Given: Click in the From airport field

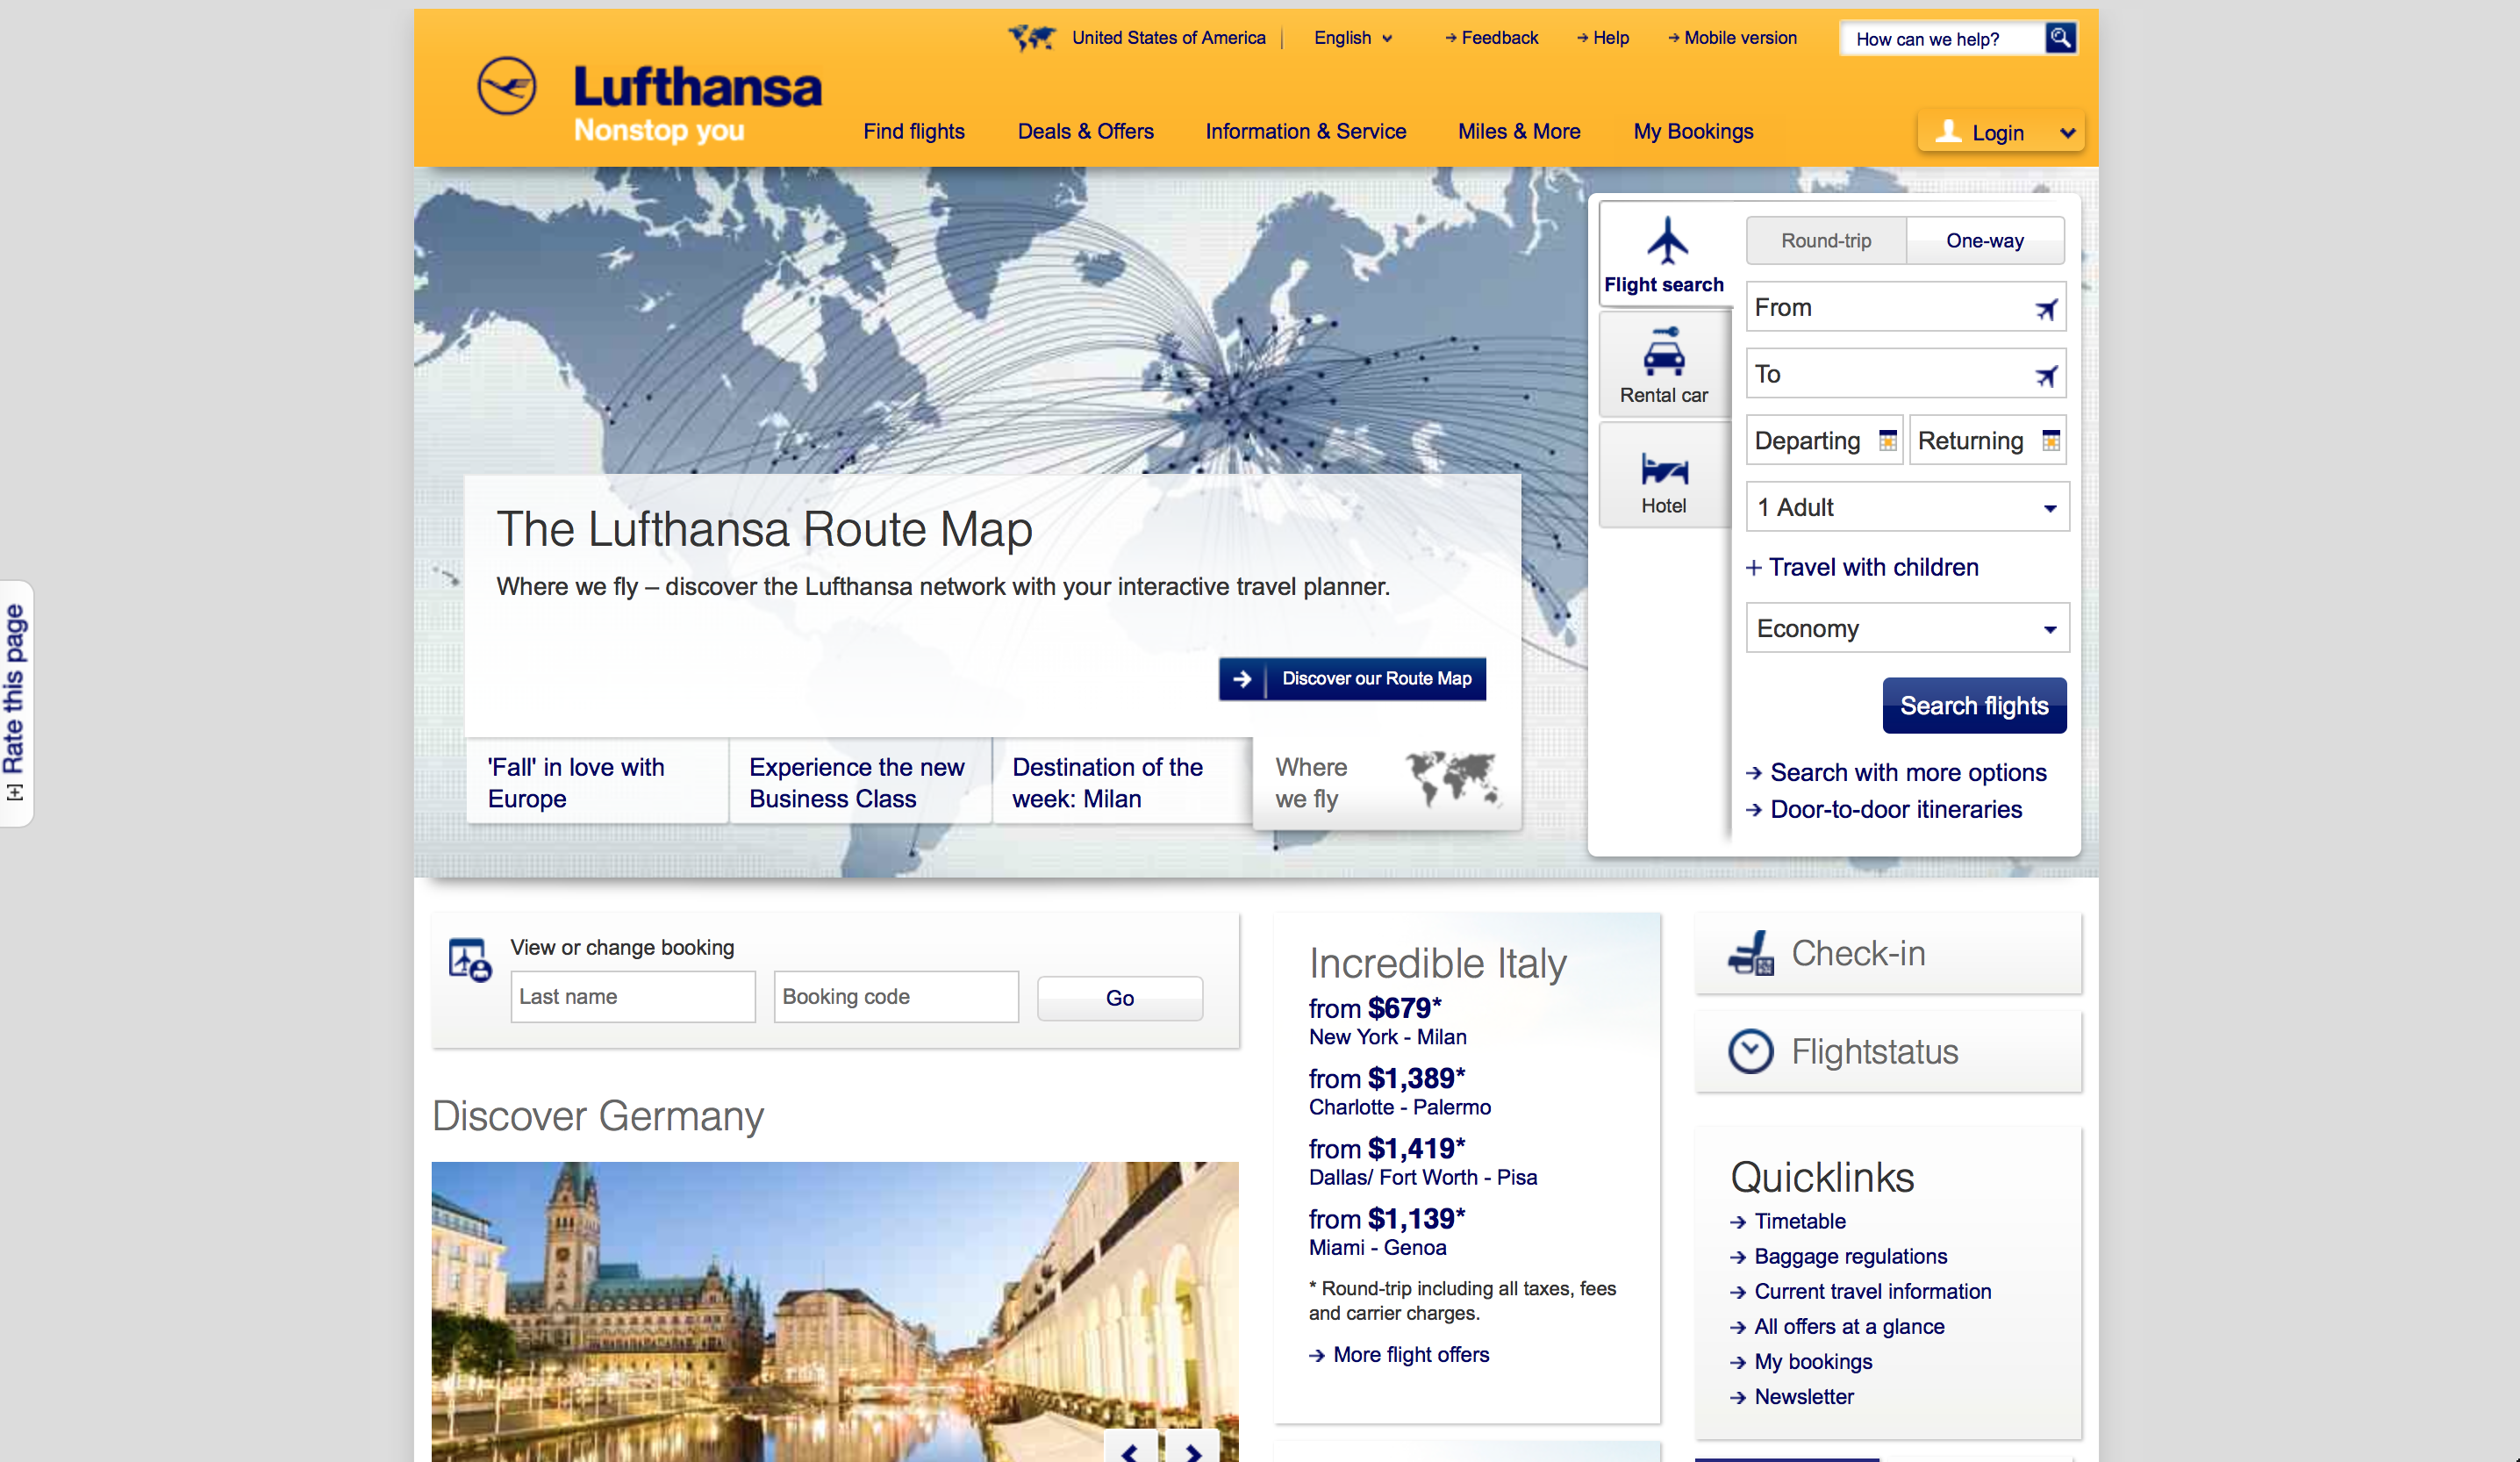Looking at the screenshot, I should pyautogui.click(x=1905, y=307).
